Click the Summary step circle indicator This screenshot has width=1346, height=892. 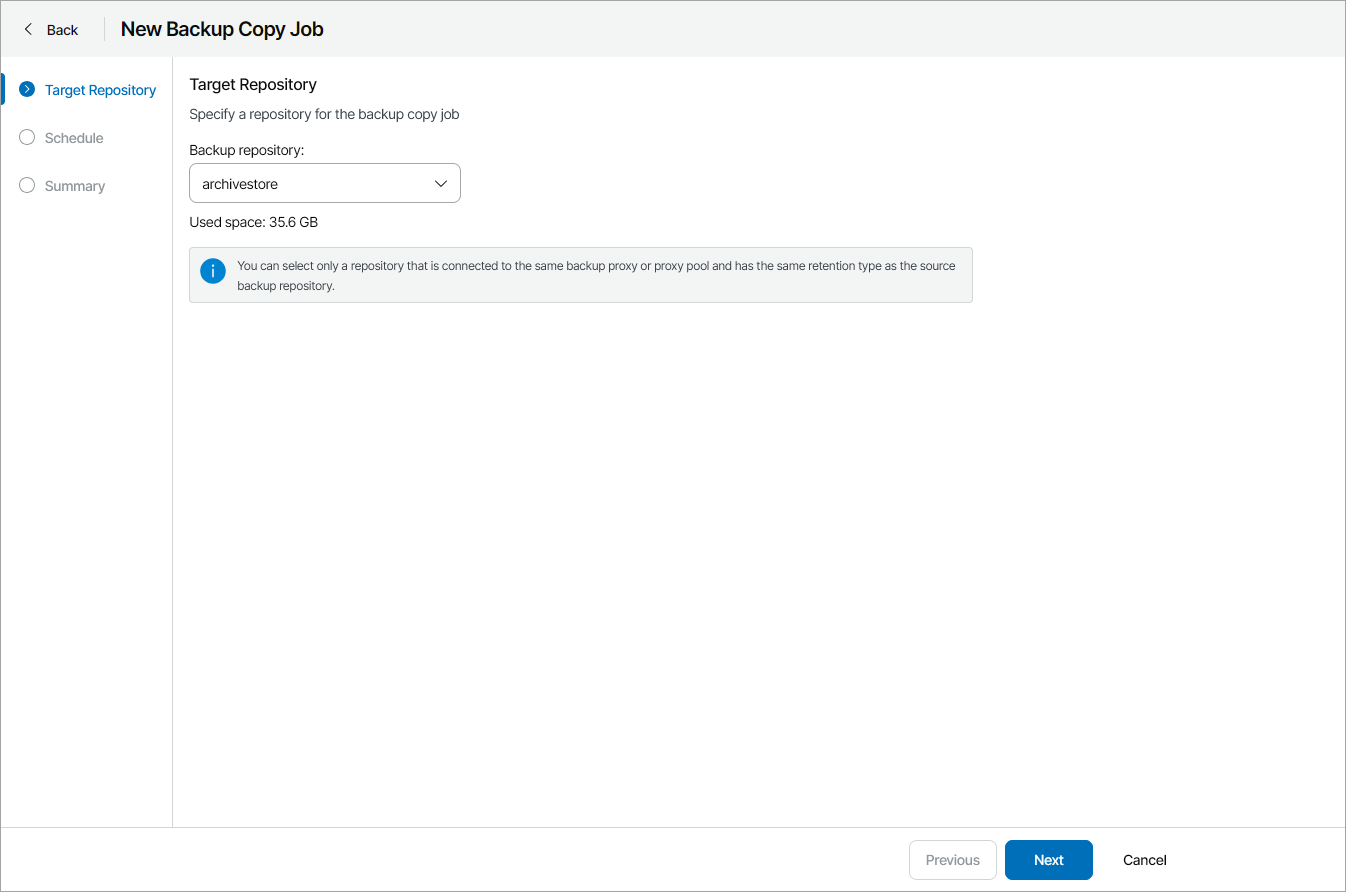click(27, 186)
